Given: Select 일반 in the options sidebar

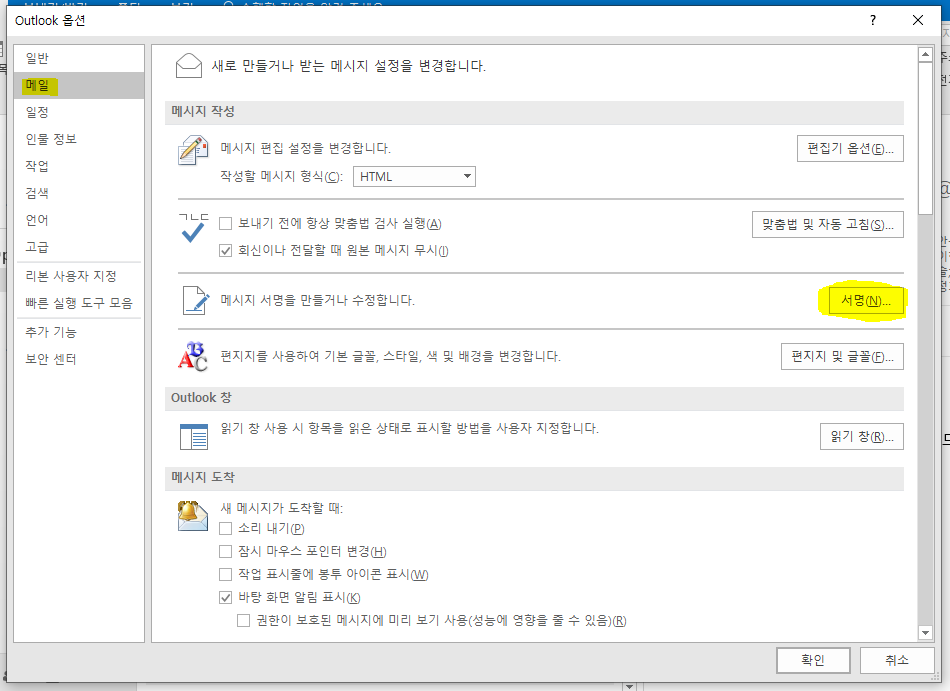Looking at the screenshot, I should 79,58.
